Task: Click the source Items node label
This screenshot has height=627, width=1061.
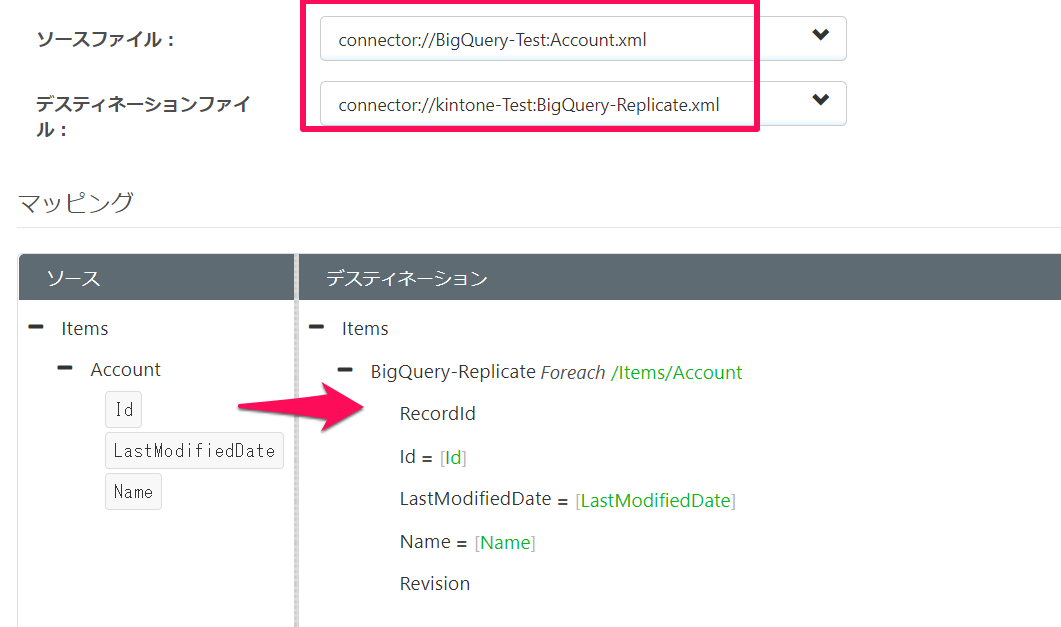Action: 85,329
